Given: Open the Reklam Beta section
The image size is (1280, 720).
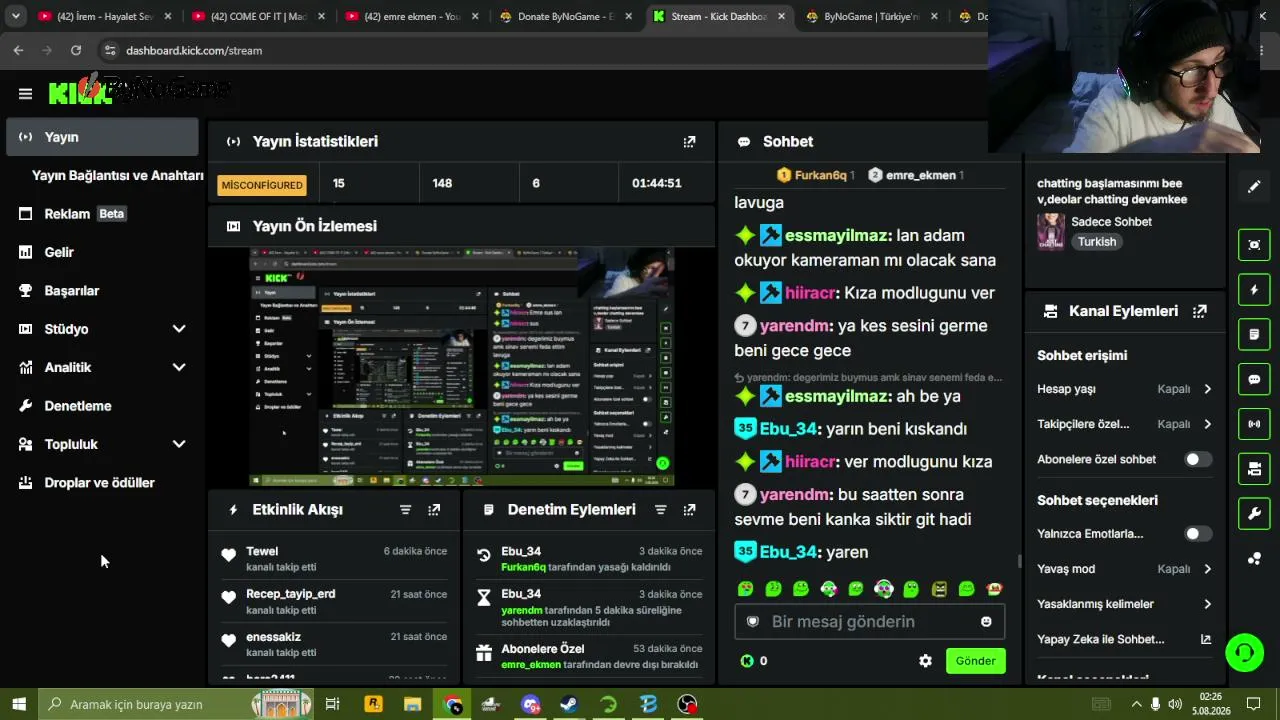Looking at the screenshot, I should pos(85,214).
